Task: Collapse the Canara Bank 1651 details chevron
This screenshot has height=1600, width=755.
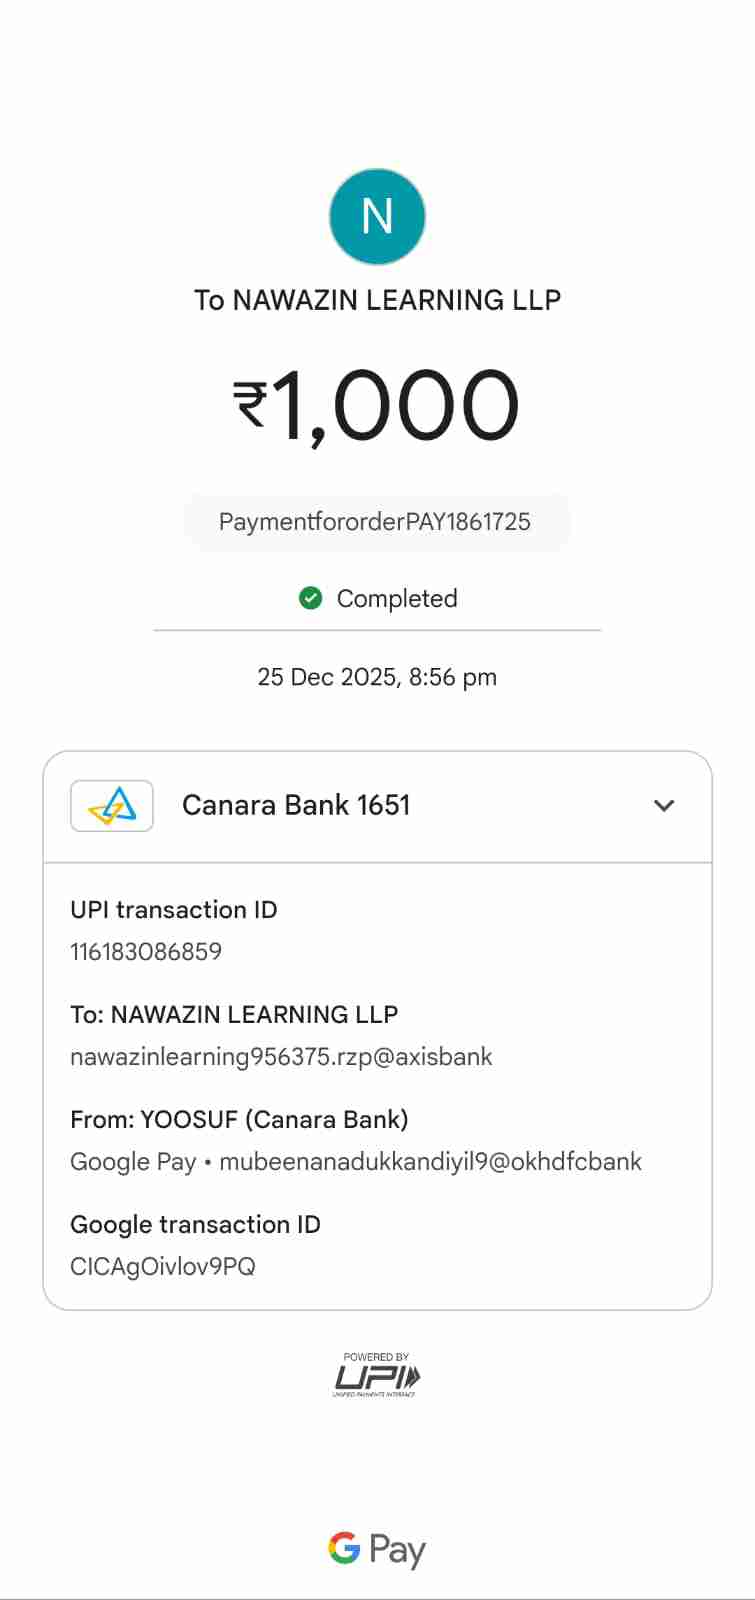Action: pos(664,806)
